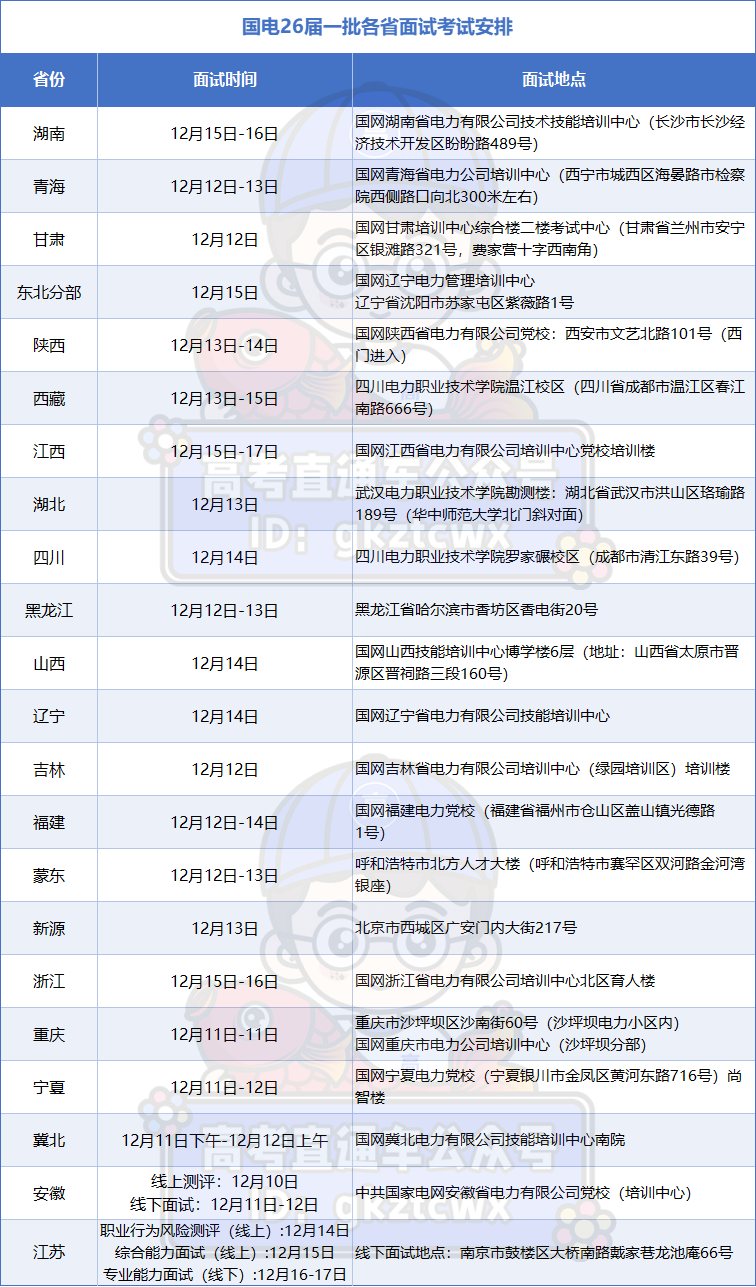Image resolution: width=756 pixels, height=1287 pixels.
Task: Click the 冀北 cell
Action: pos(49,1139)
